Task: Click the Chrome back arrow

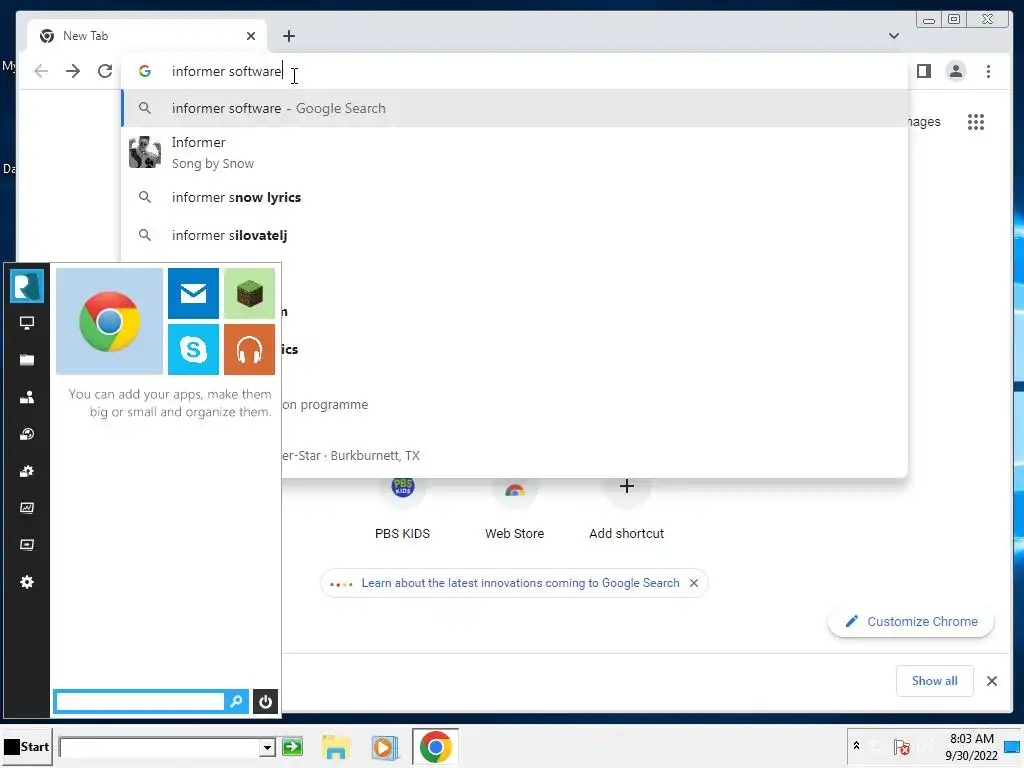Action: click(x=41, y=71)
